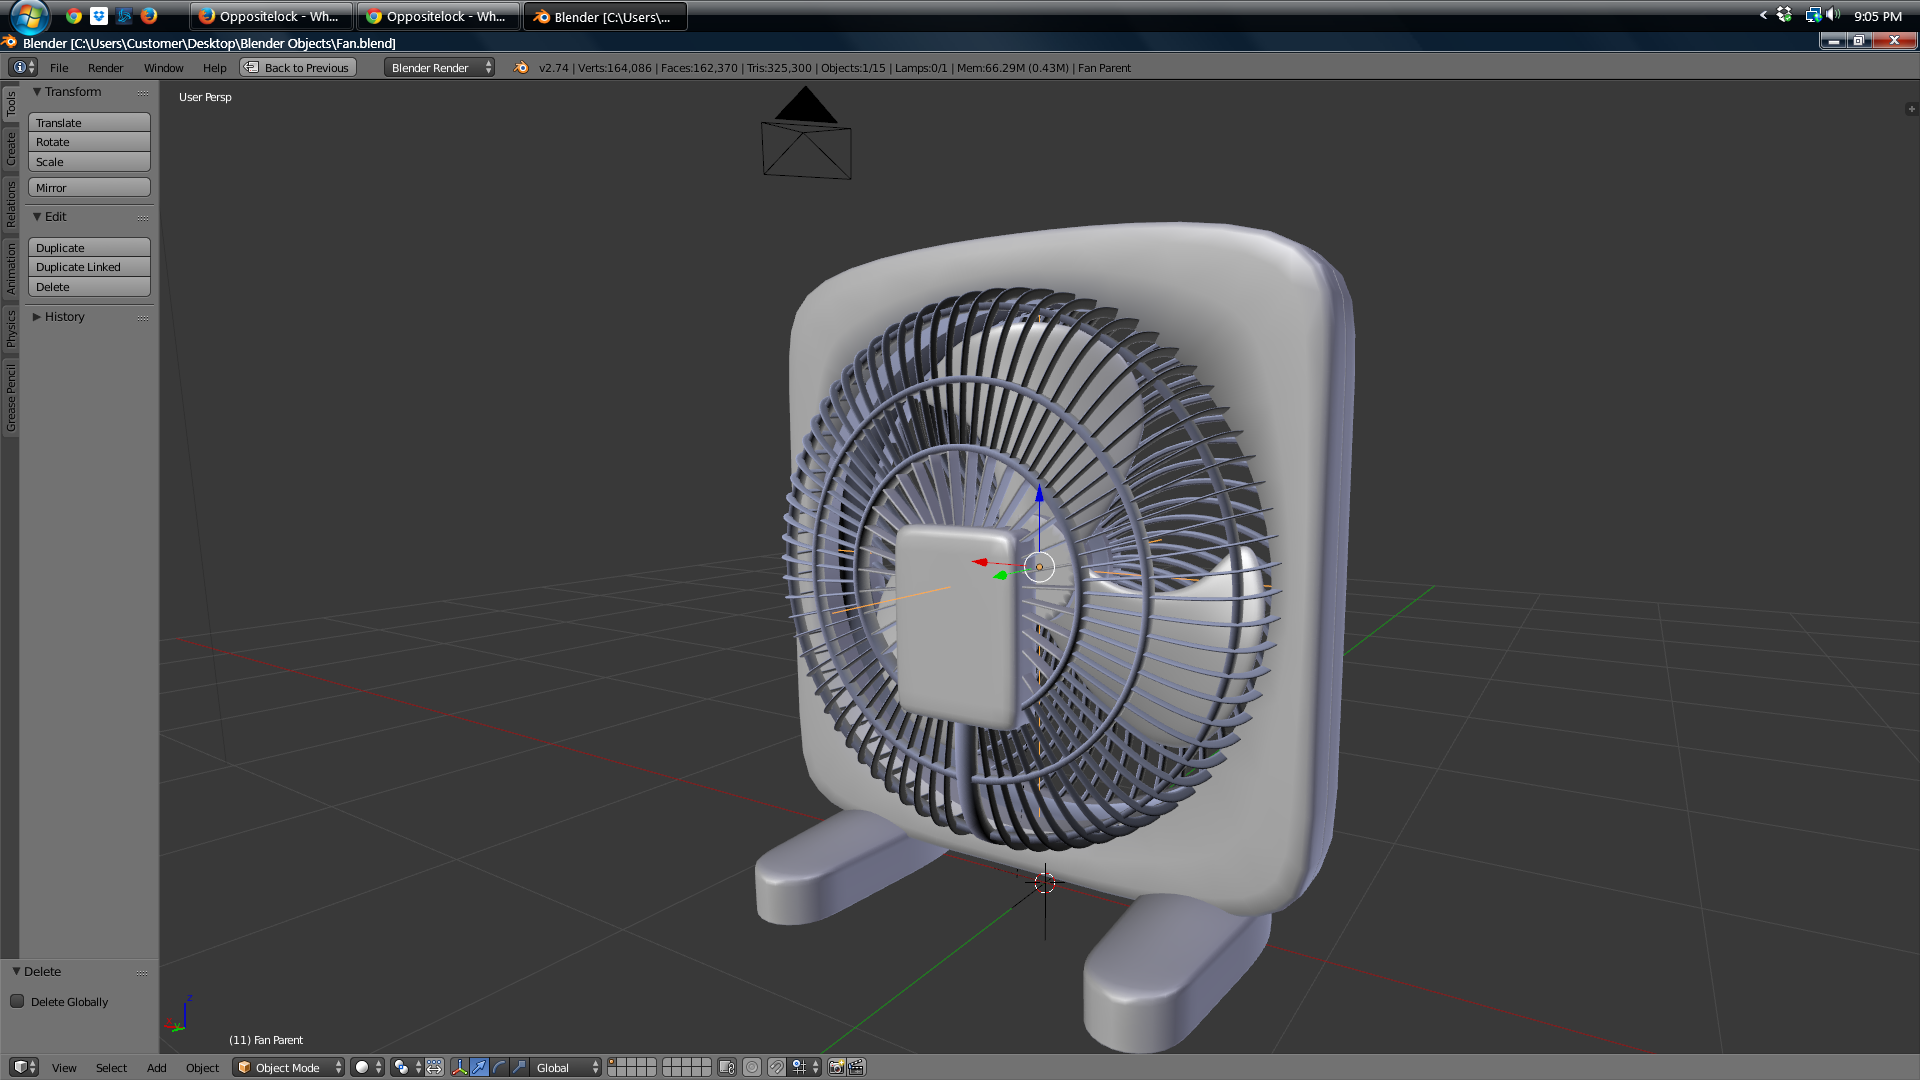
Task: Open the 3D view editor type selector
Action: [x=24, y=1067]
